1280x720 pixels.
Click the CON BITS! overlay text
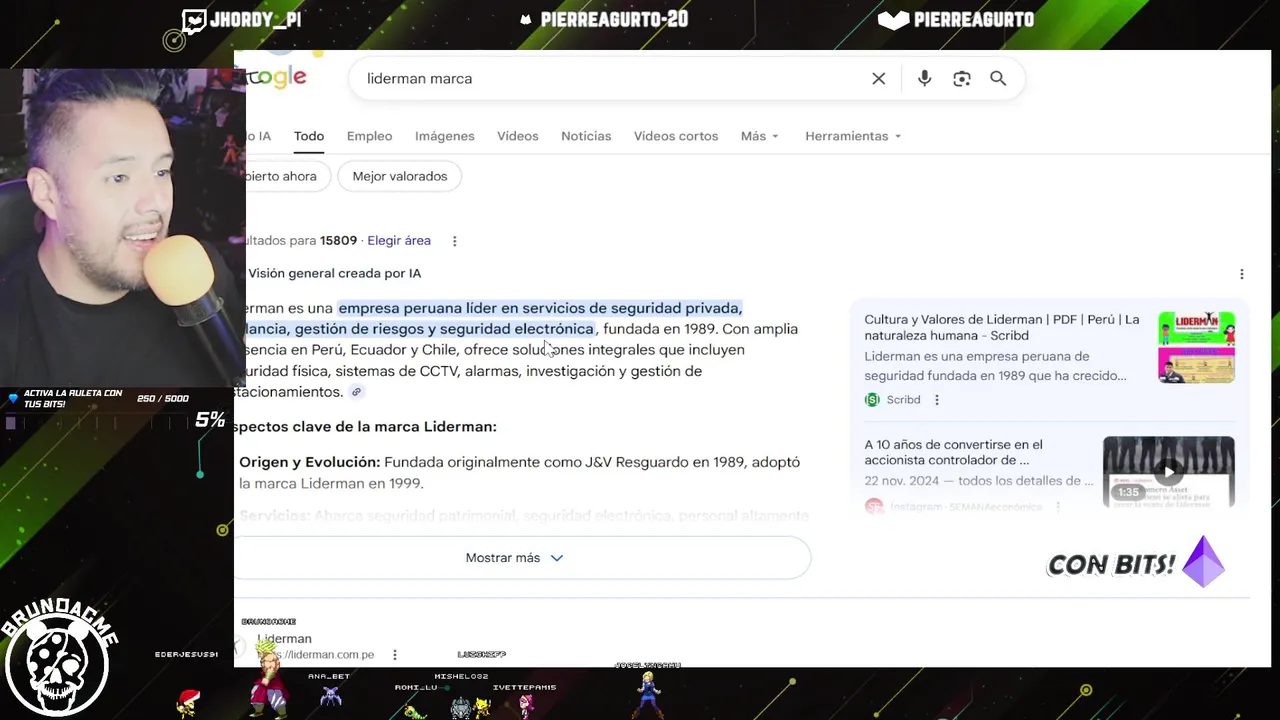click(x=1111, y=565)
